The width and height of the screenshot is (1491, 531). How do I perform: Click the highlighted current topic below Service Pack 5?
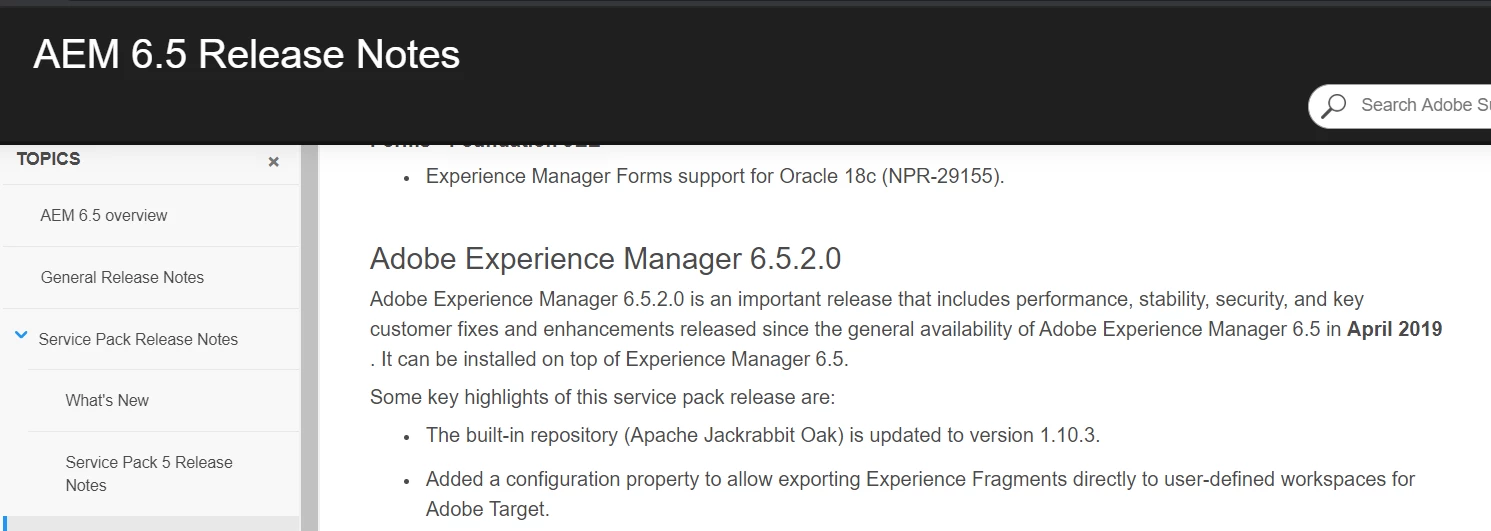(x=150, y=523)
